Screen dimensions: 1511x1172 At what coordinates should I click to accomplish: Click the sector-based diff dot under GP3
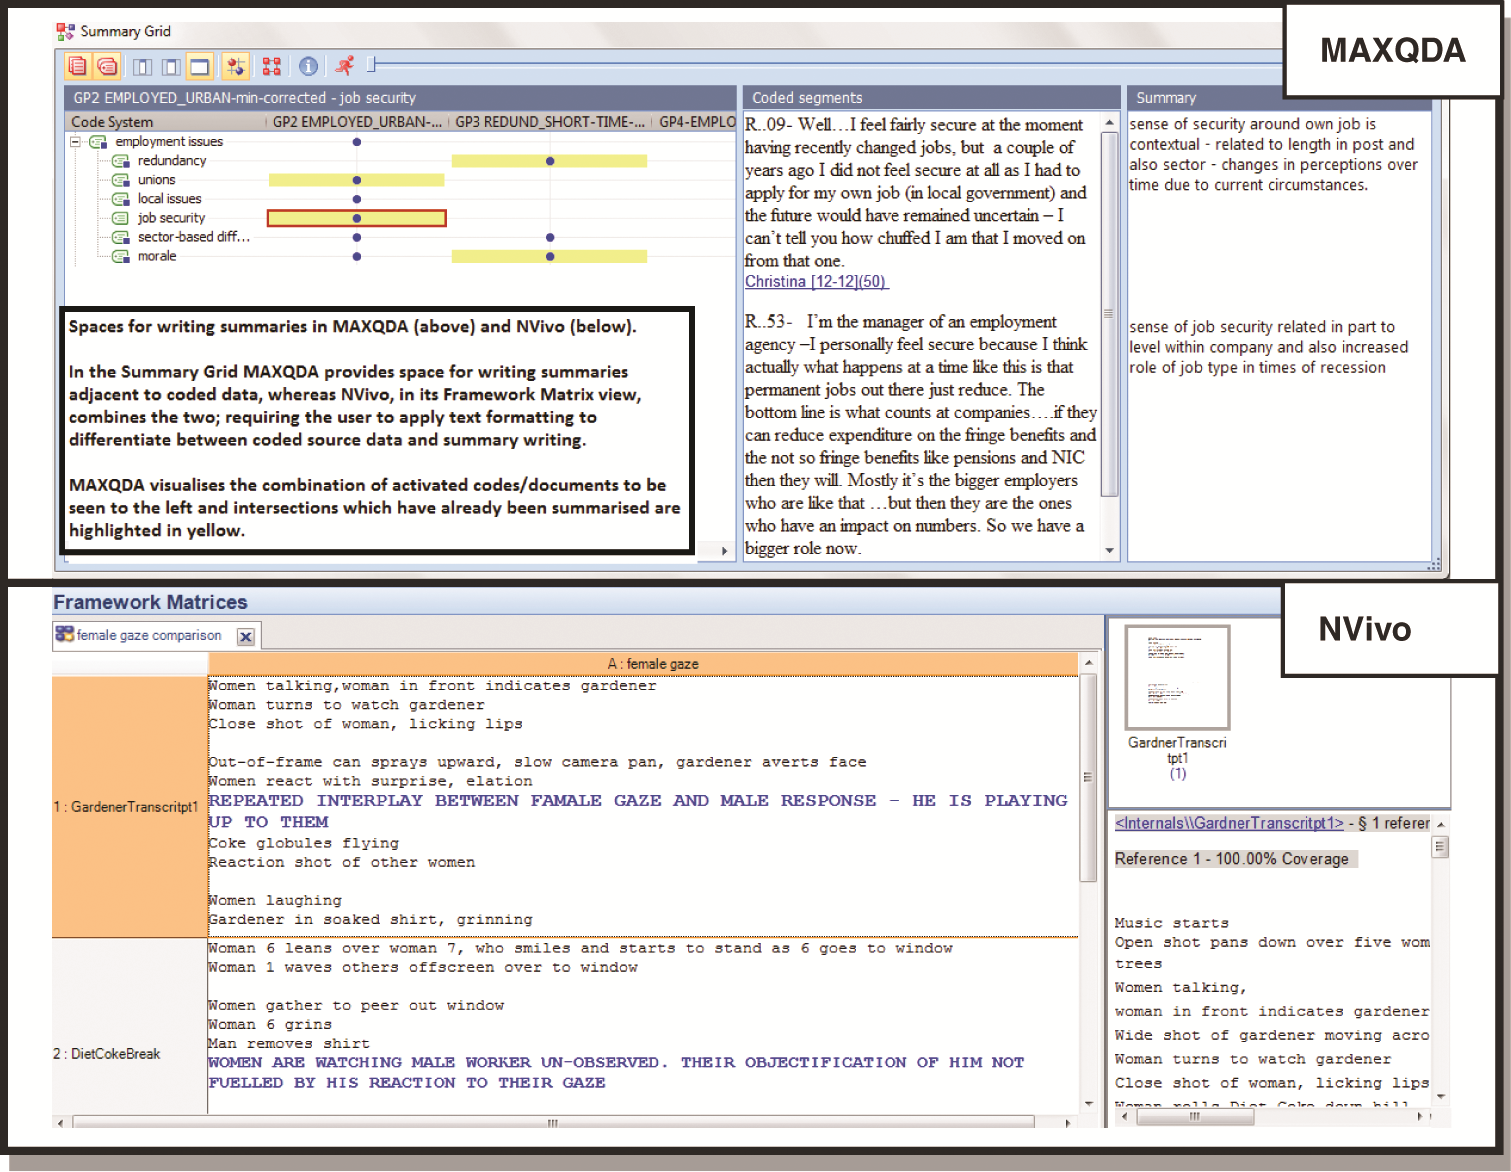(550, 237)
